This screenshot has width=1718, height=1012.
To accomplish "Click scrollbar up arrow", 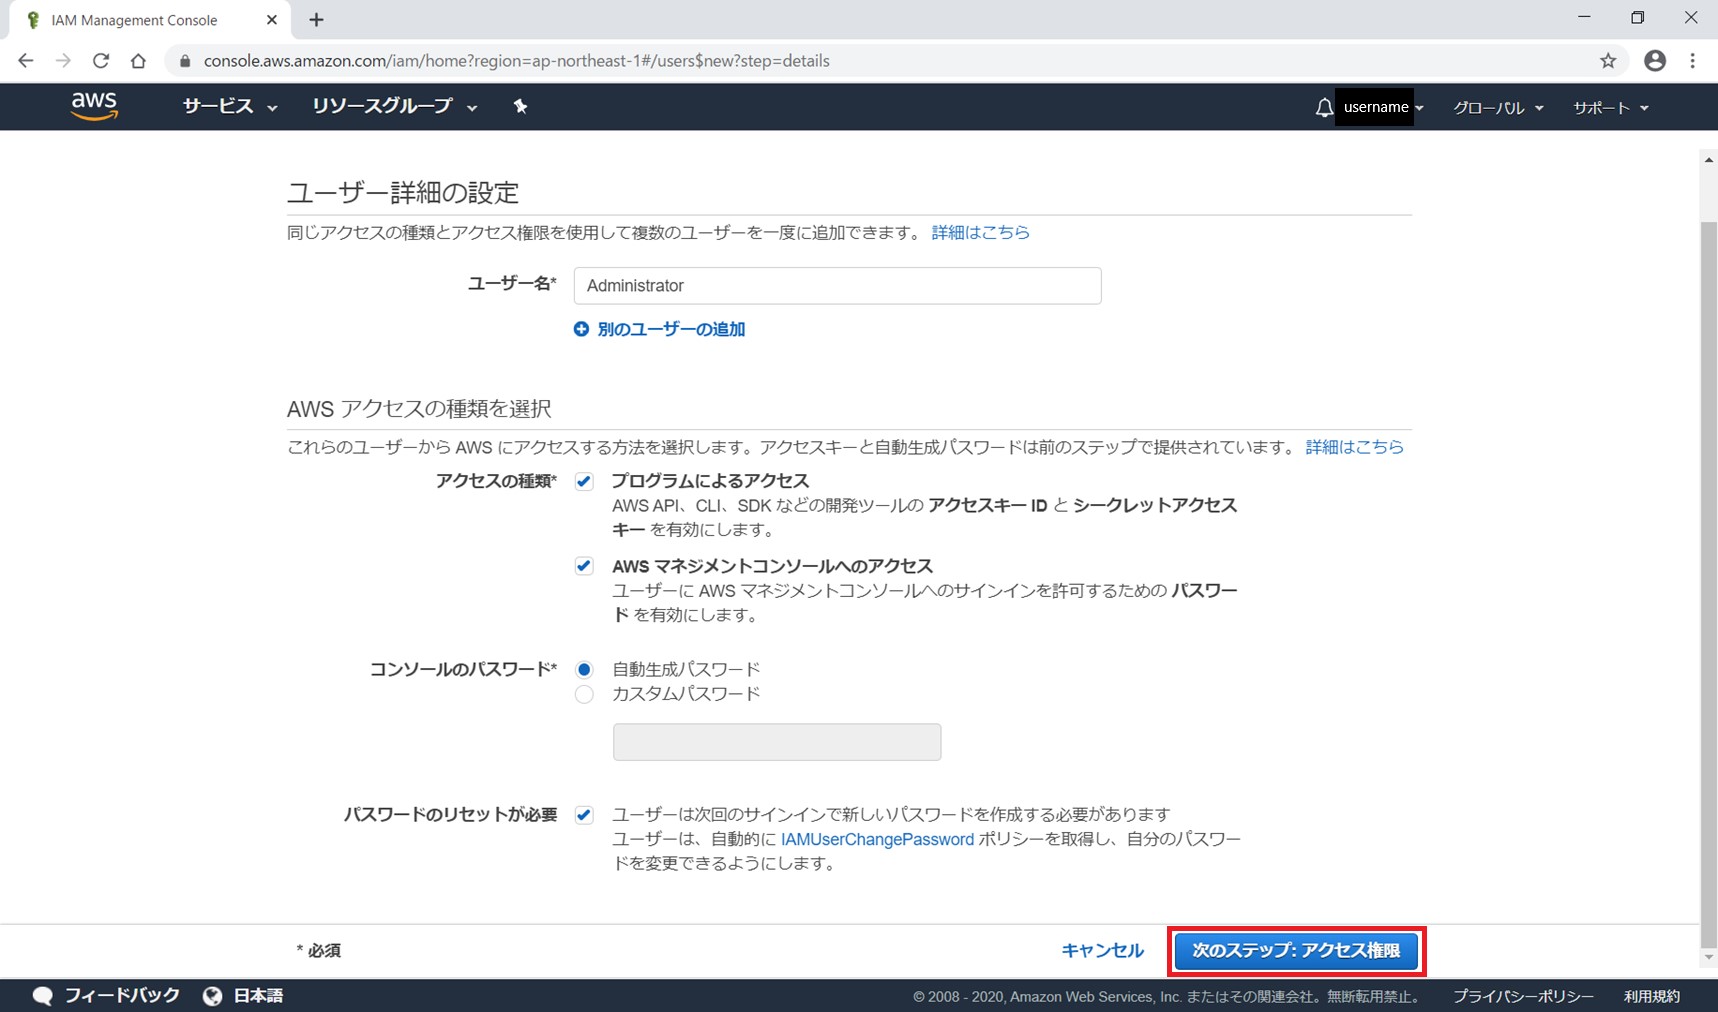I will [1708, 160].
